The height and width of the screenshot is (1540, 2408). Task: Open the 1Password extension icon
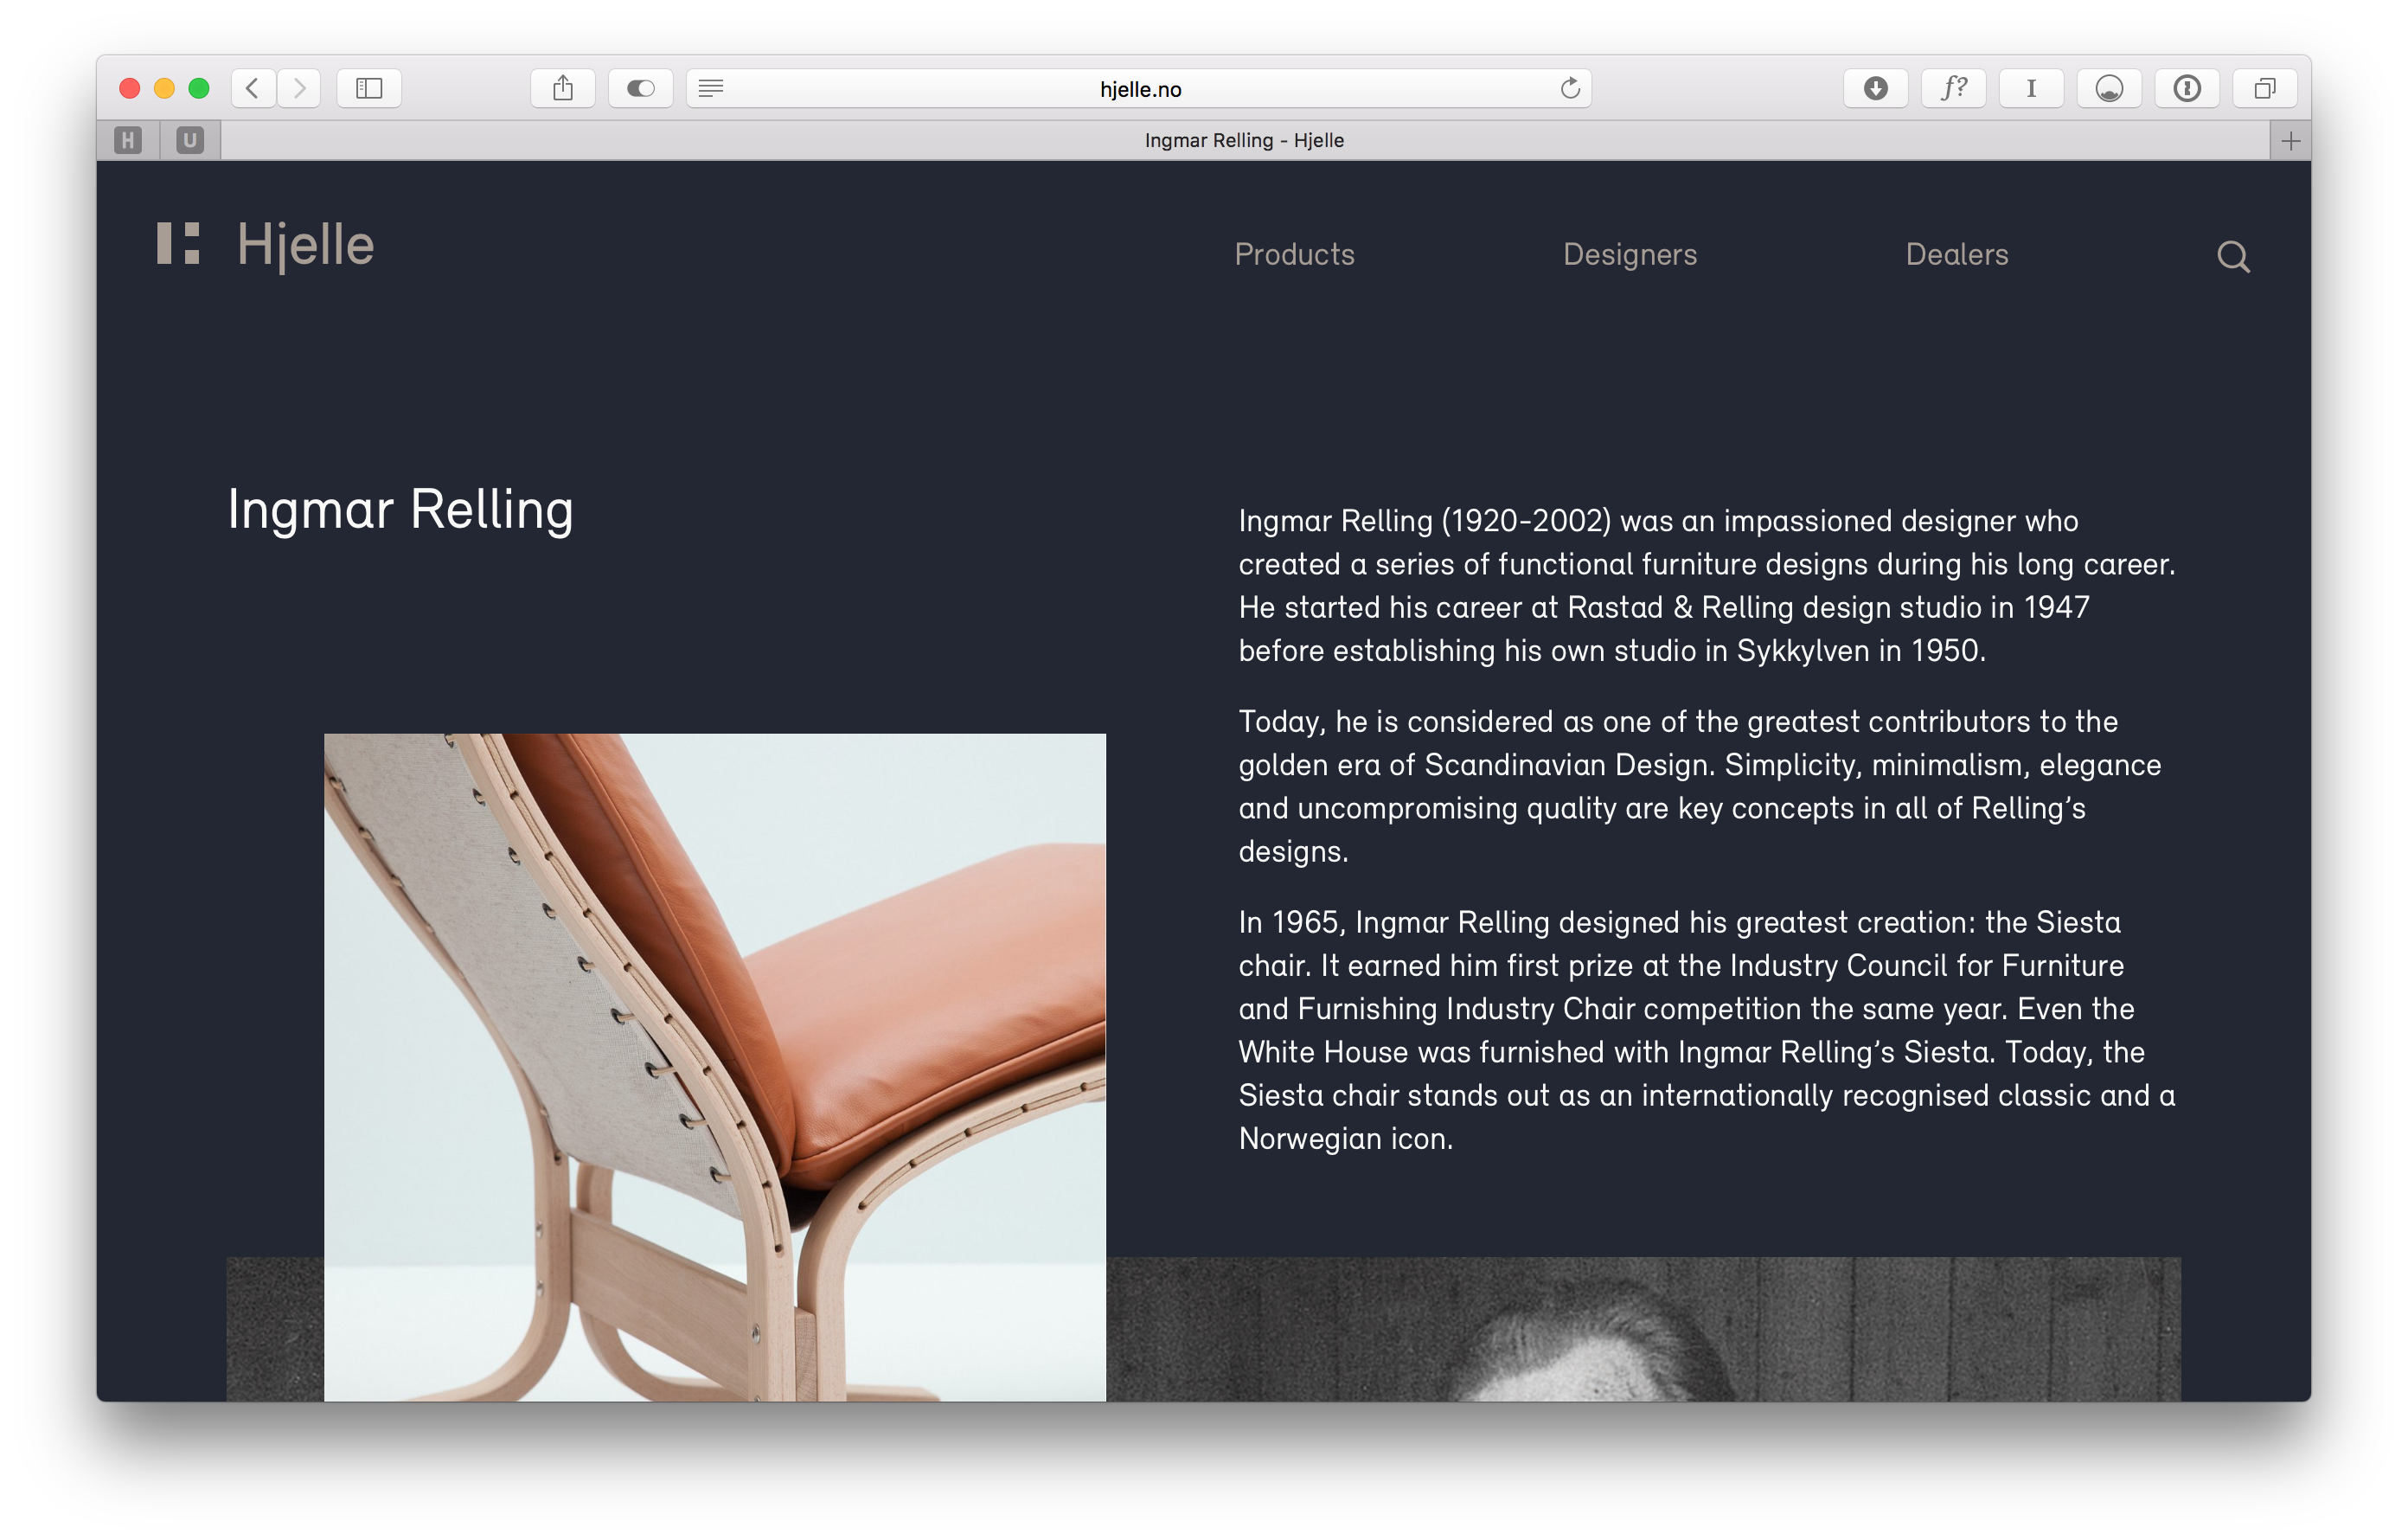[2187, 88]
